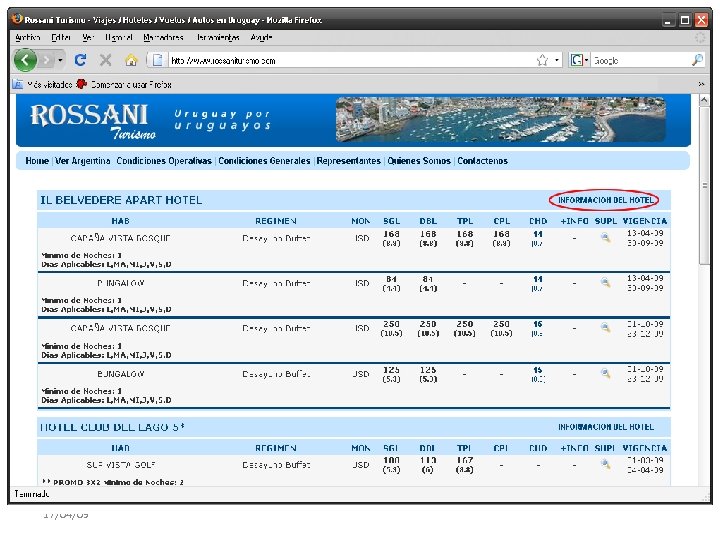720x540 pixels.
Task: Expand the bookmarks toolbar overflow chevron
Action: [701, 84]
